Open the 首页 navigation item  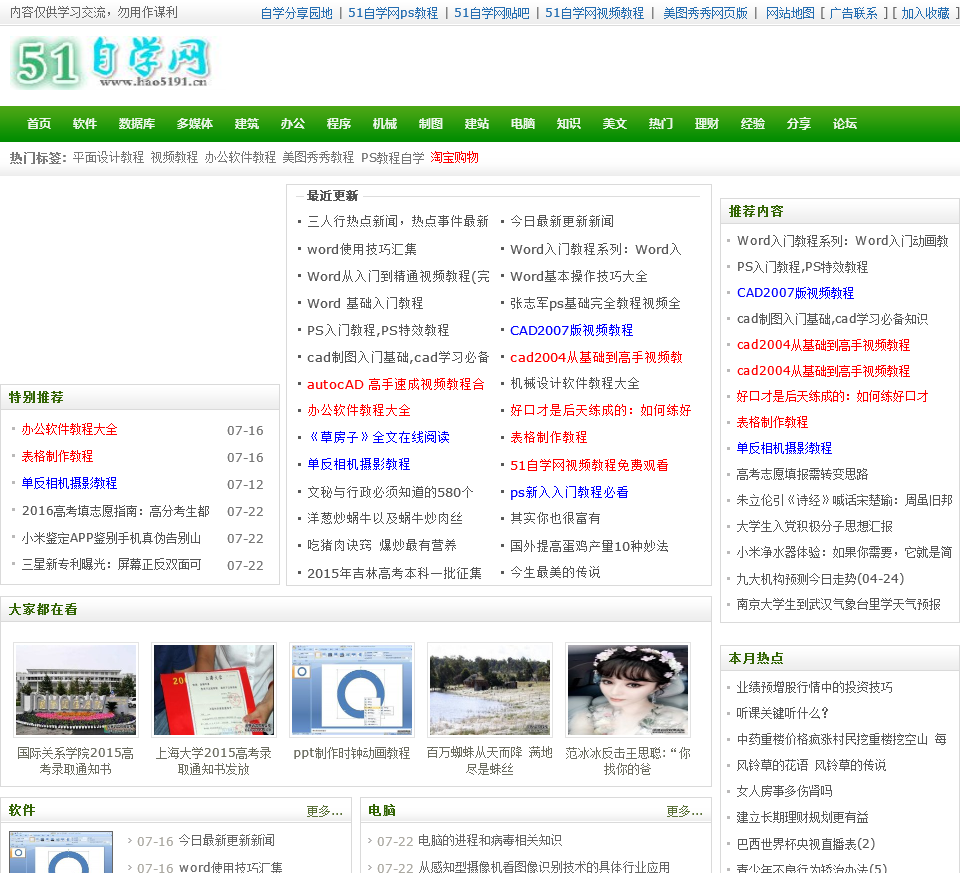click(39, 124)
